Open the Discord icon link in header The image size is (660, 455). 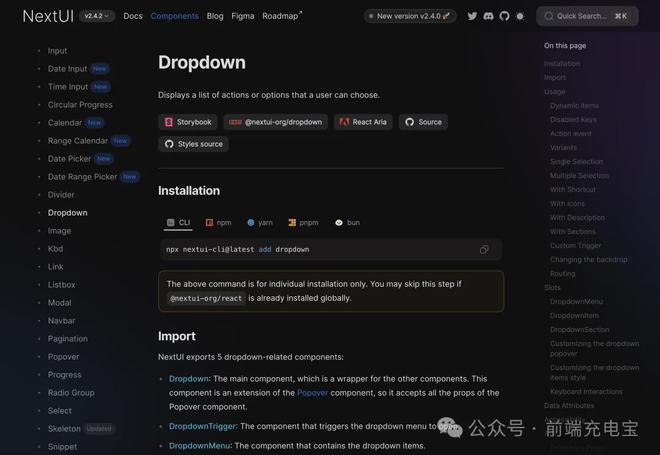coord(488,16)
